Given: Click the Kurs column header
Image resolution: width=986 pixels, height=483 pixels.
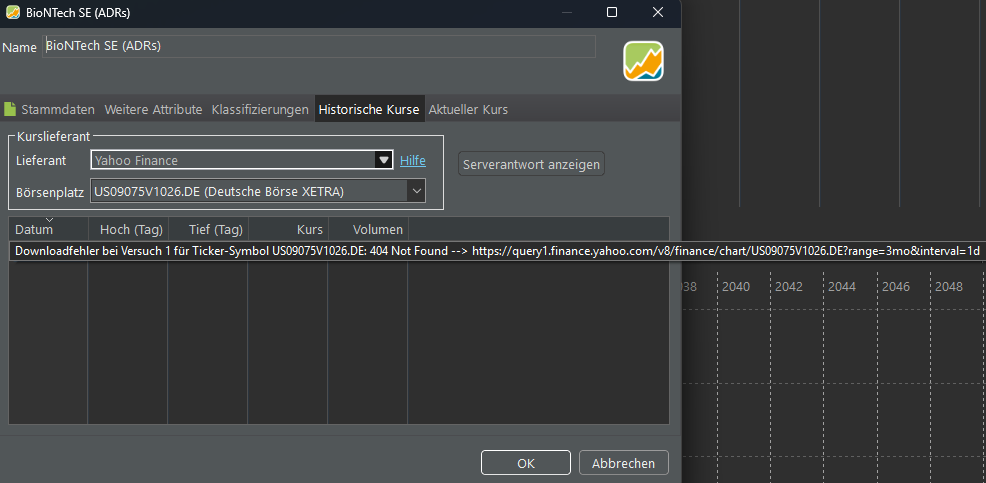Looking at the screenshot, I should (287, 230).
